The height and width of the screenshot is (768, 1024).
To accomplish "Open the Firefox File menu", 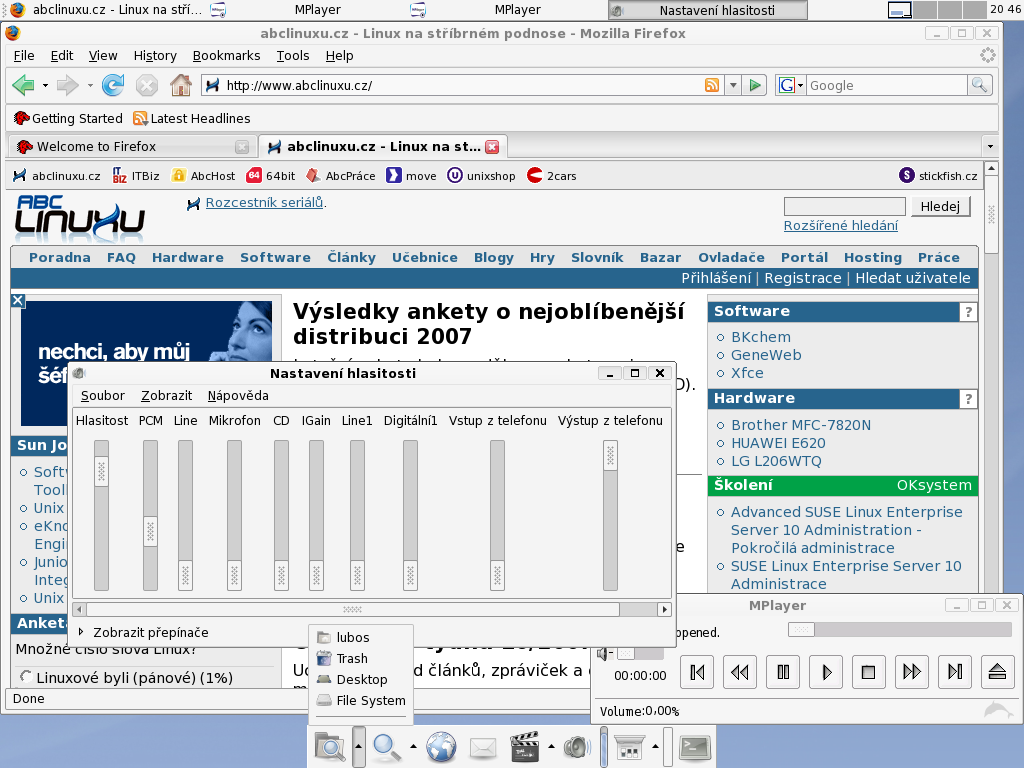I will tap(24, 56).
